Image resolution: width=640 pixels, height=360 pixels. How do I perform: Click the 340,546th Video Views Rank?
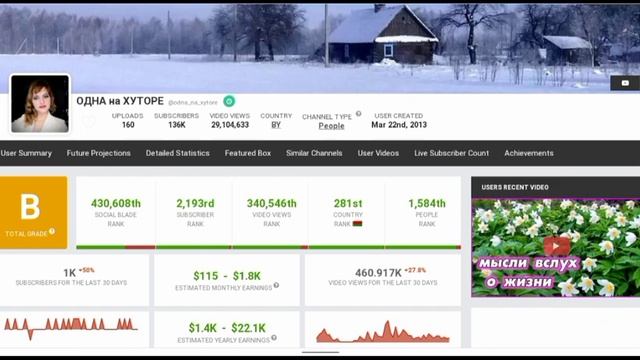point(272,203)
